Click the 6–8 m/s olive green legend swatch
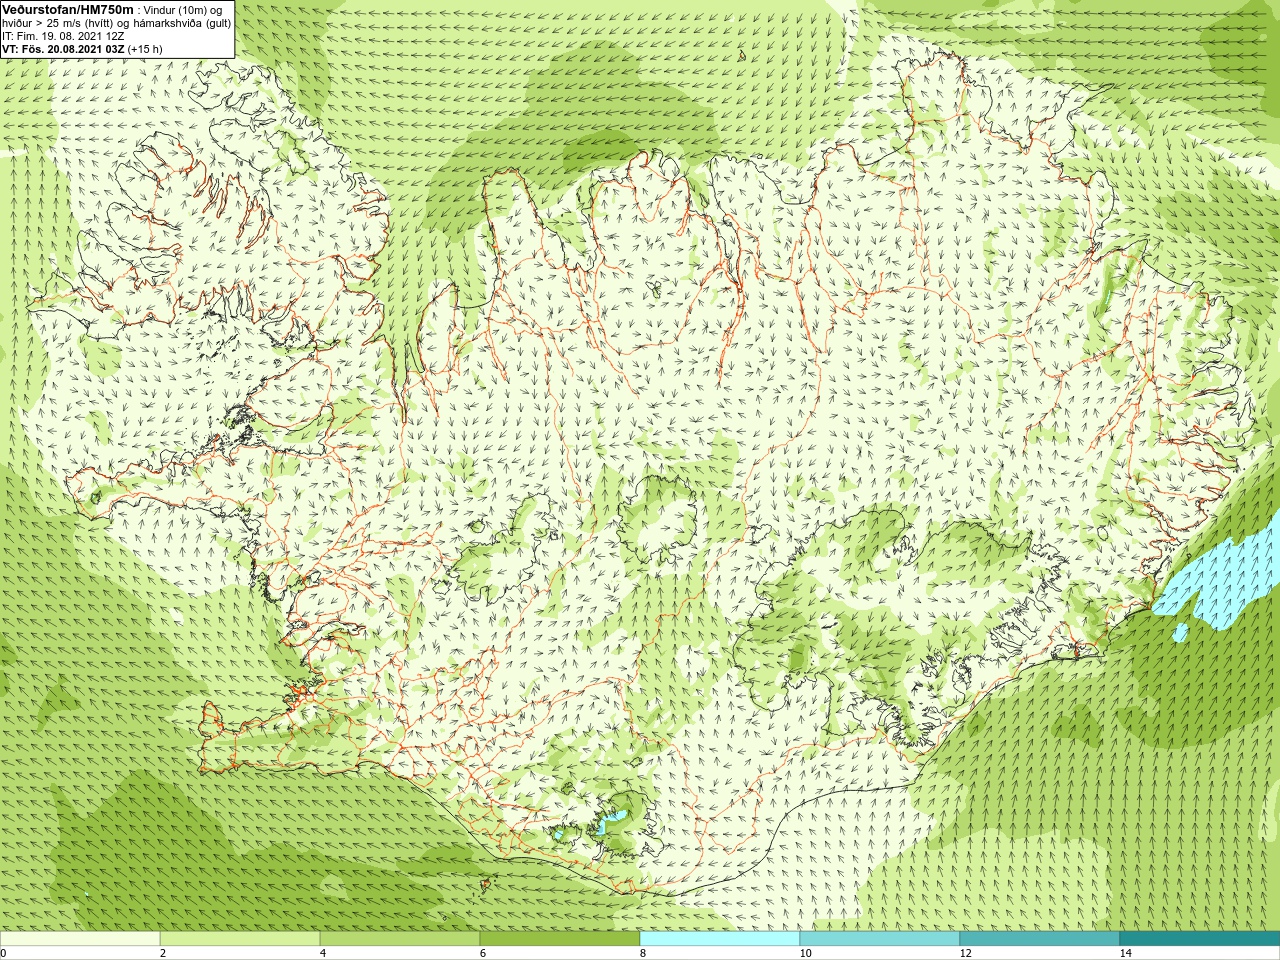The image size is (1280, 960). (x=560, y=939)
